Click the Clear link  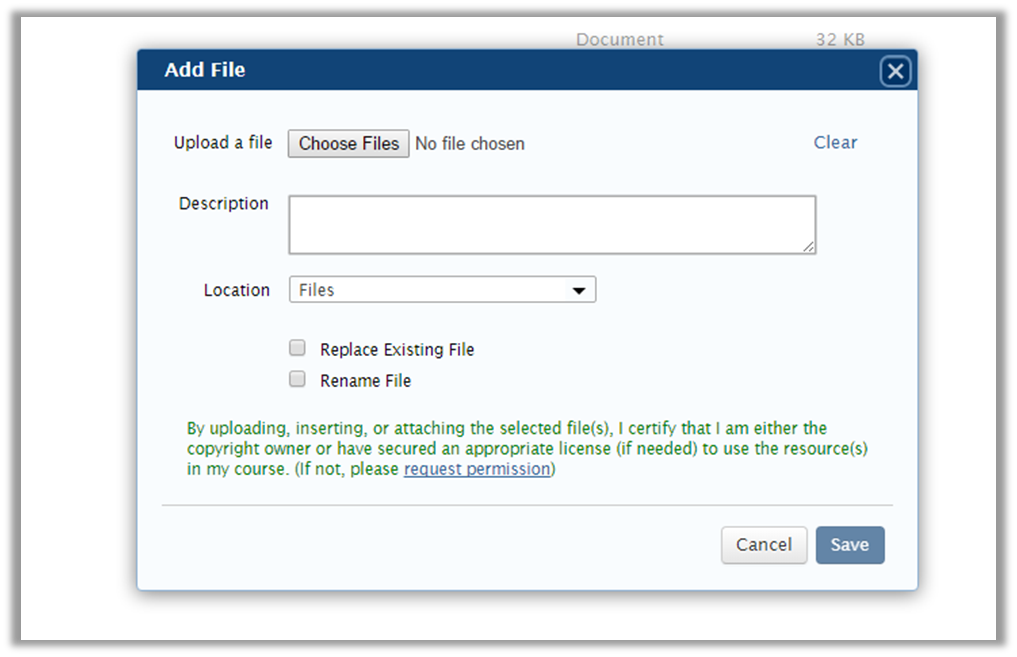pos(835,142)
